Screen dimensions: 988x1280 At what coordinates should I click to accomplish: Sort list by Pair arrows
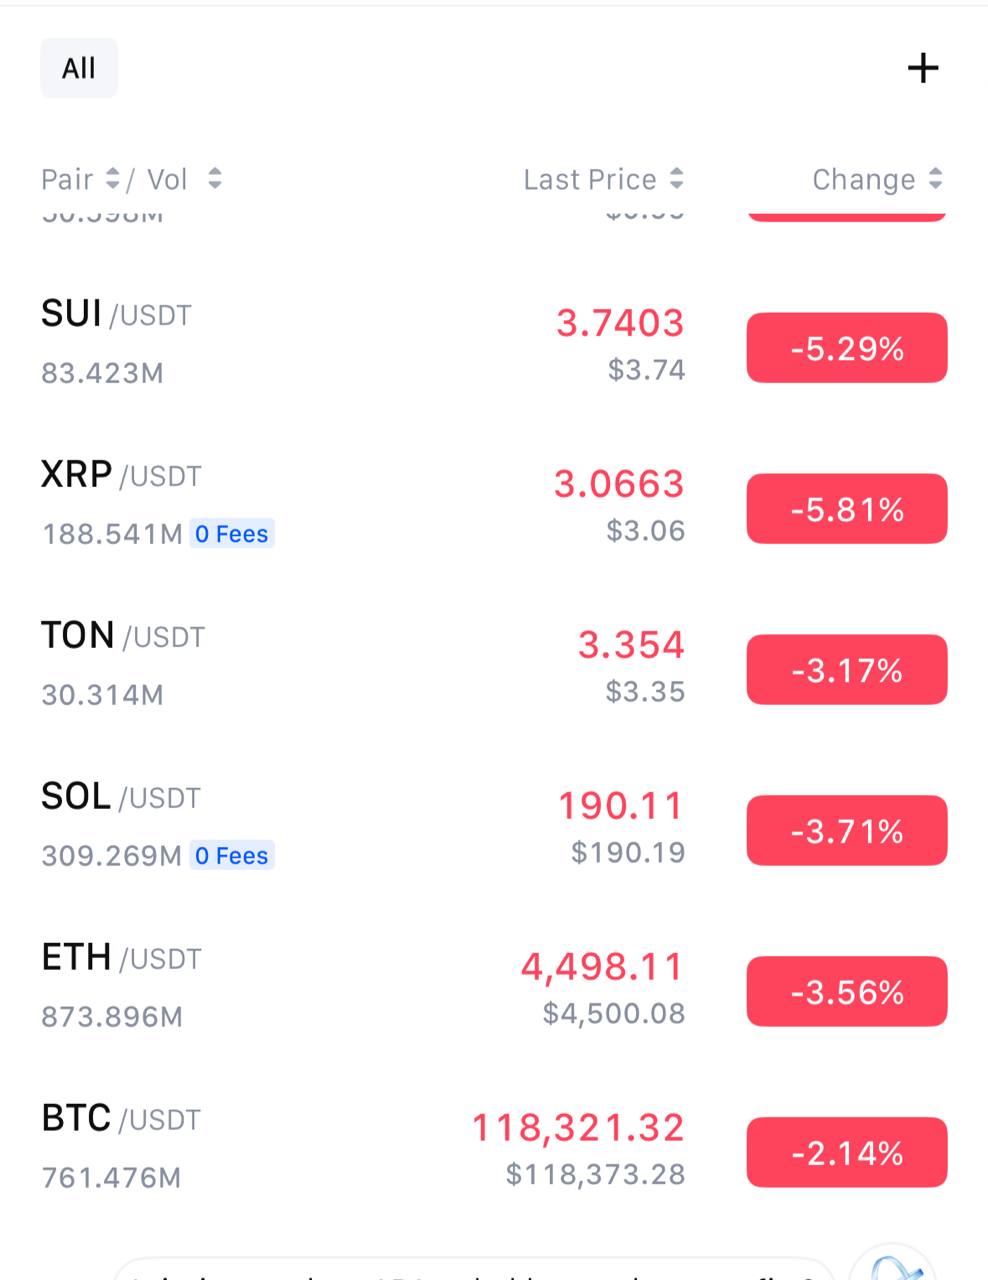click(113, 179)
